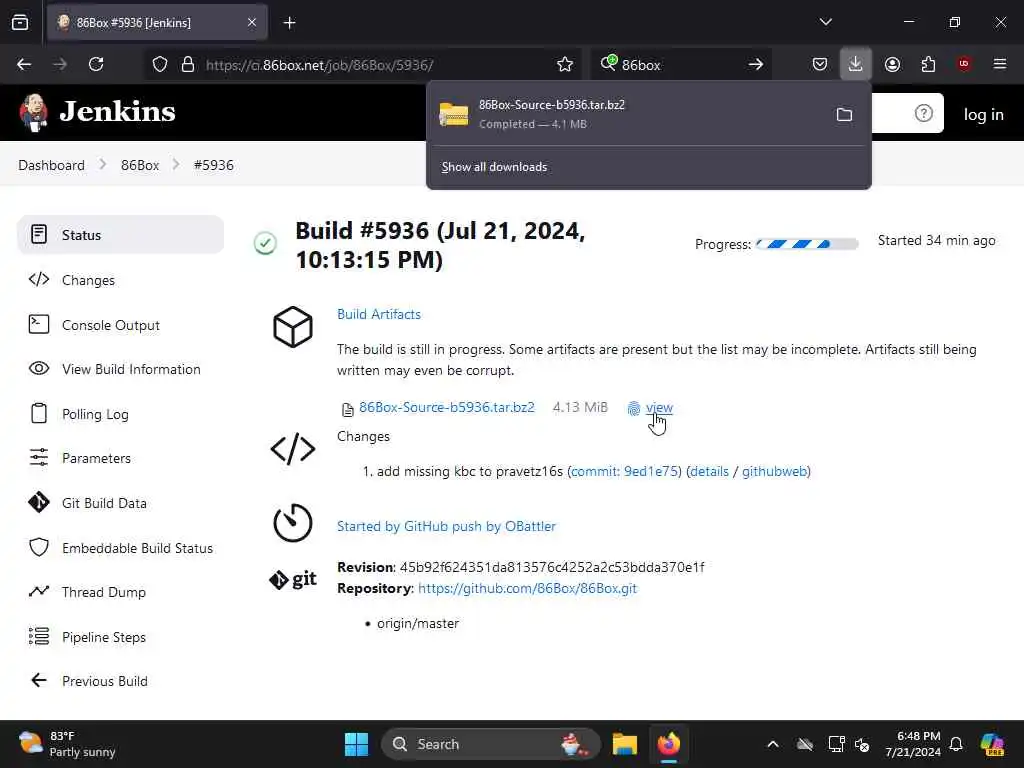1024x768 pixels.
Task: Go back to the previous page
Action: 24,64
